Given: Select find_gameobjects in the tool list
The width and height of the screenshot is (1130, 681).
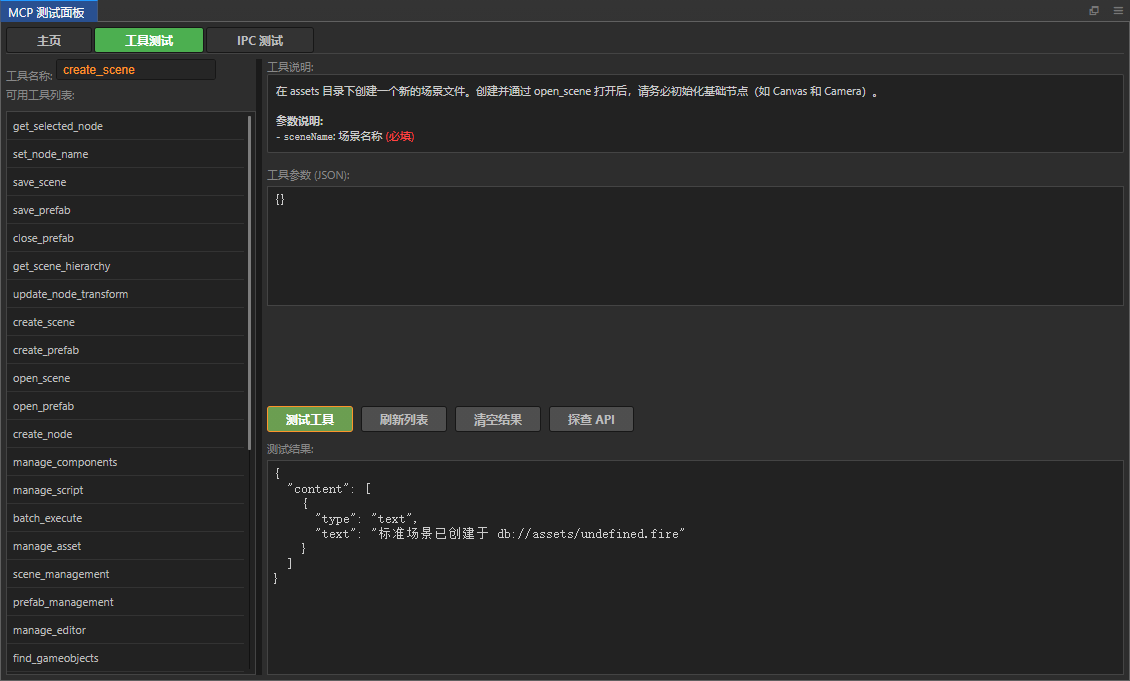Looking at the screenshot, I should point(125,658).
